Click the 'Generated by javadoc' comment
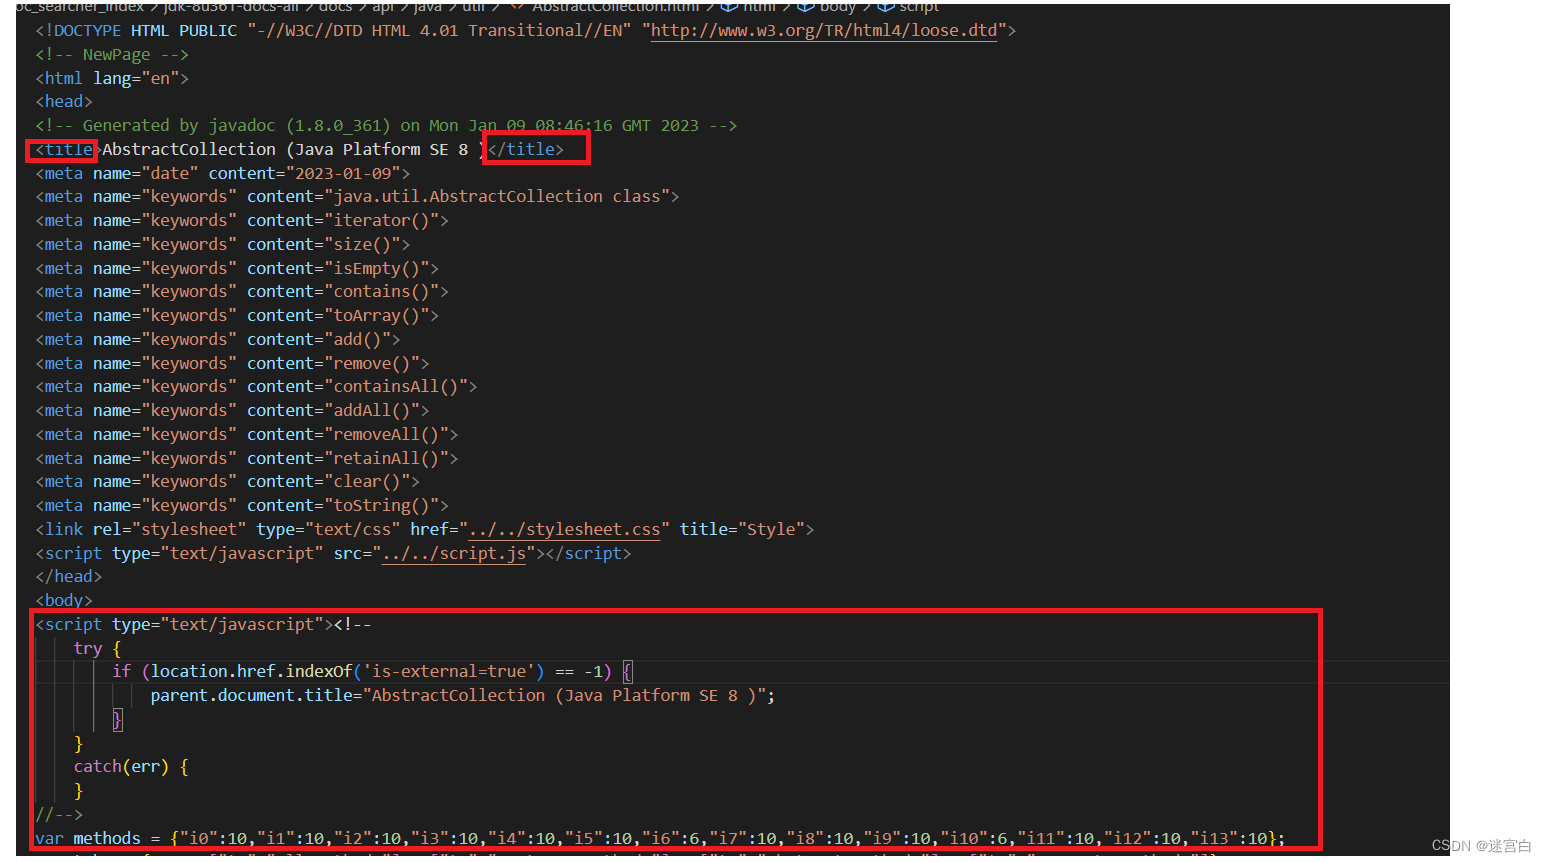This screenshot has width=1546, height=862. point(386,125)
